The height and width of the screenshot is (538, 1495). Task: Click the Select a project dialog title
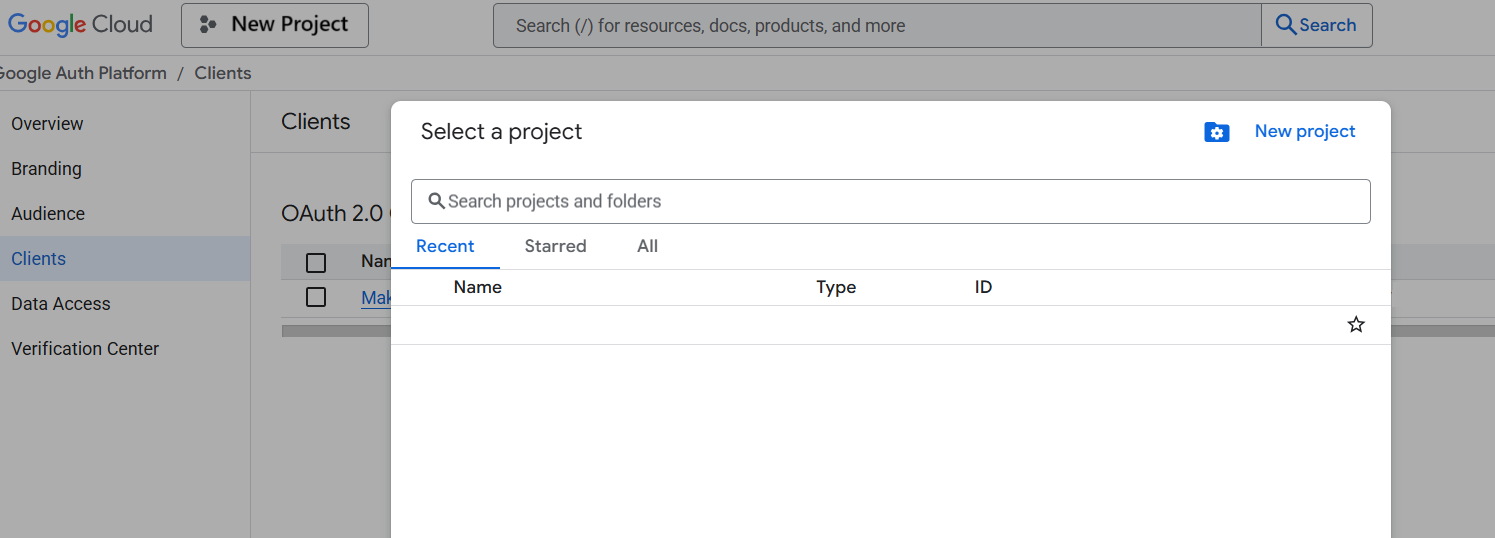click(501, 132)
